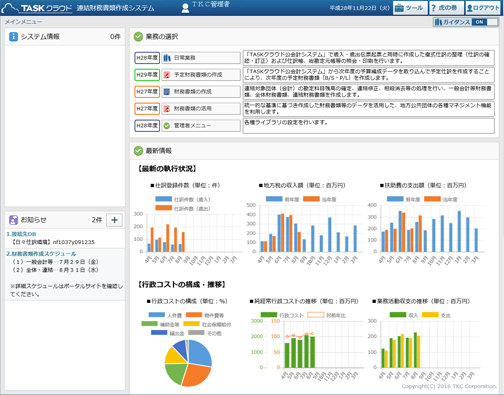The height and width of the screenshot is (395, 504).
Task: Open the 接続先DB notice link
Action: click(x=21, y=234)
